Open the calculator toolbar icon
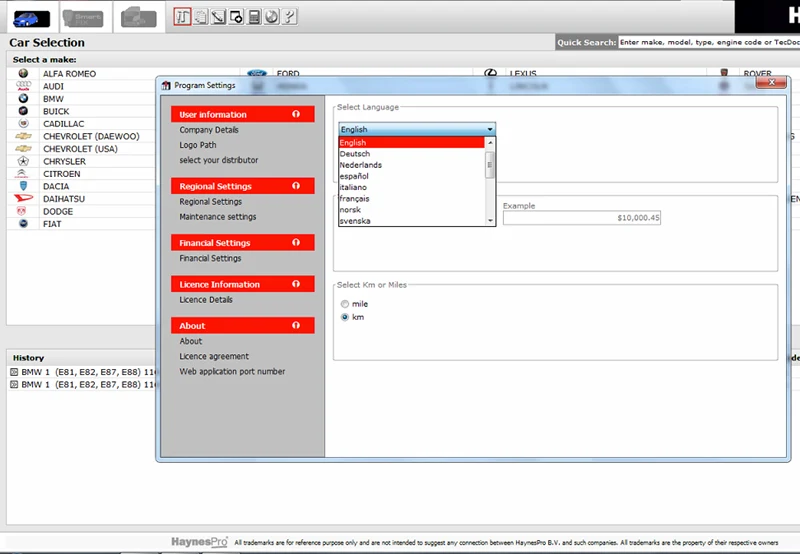The height and width of the screenshot is (554, 800). pos(254,17)
